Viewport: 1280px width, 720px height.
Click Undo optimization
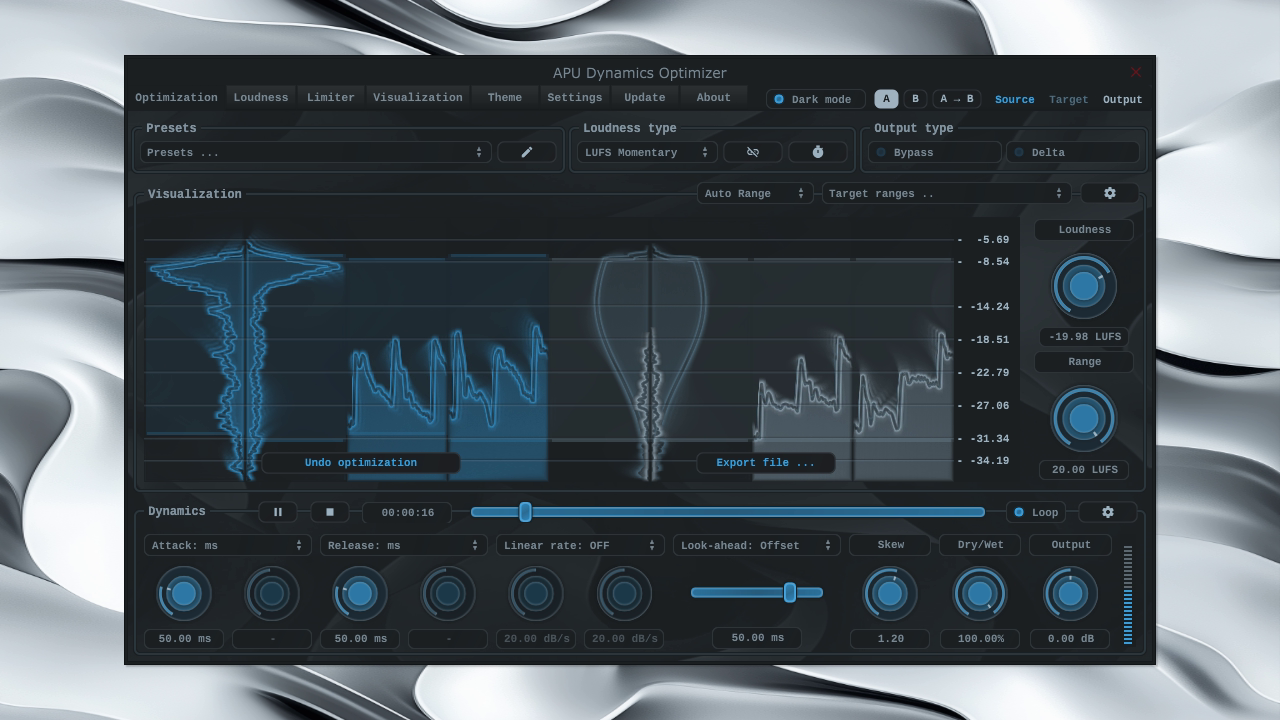coord(361,462)
